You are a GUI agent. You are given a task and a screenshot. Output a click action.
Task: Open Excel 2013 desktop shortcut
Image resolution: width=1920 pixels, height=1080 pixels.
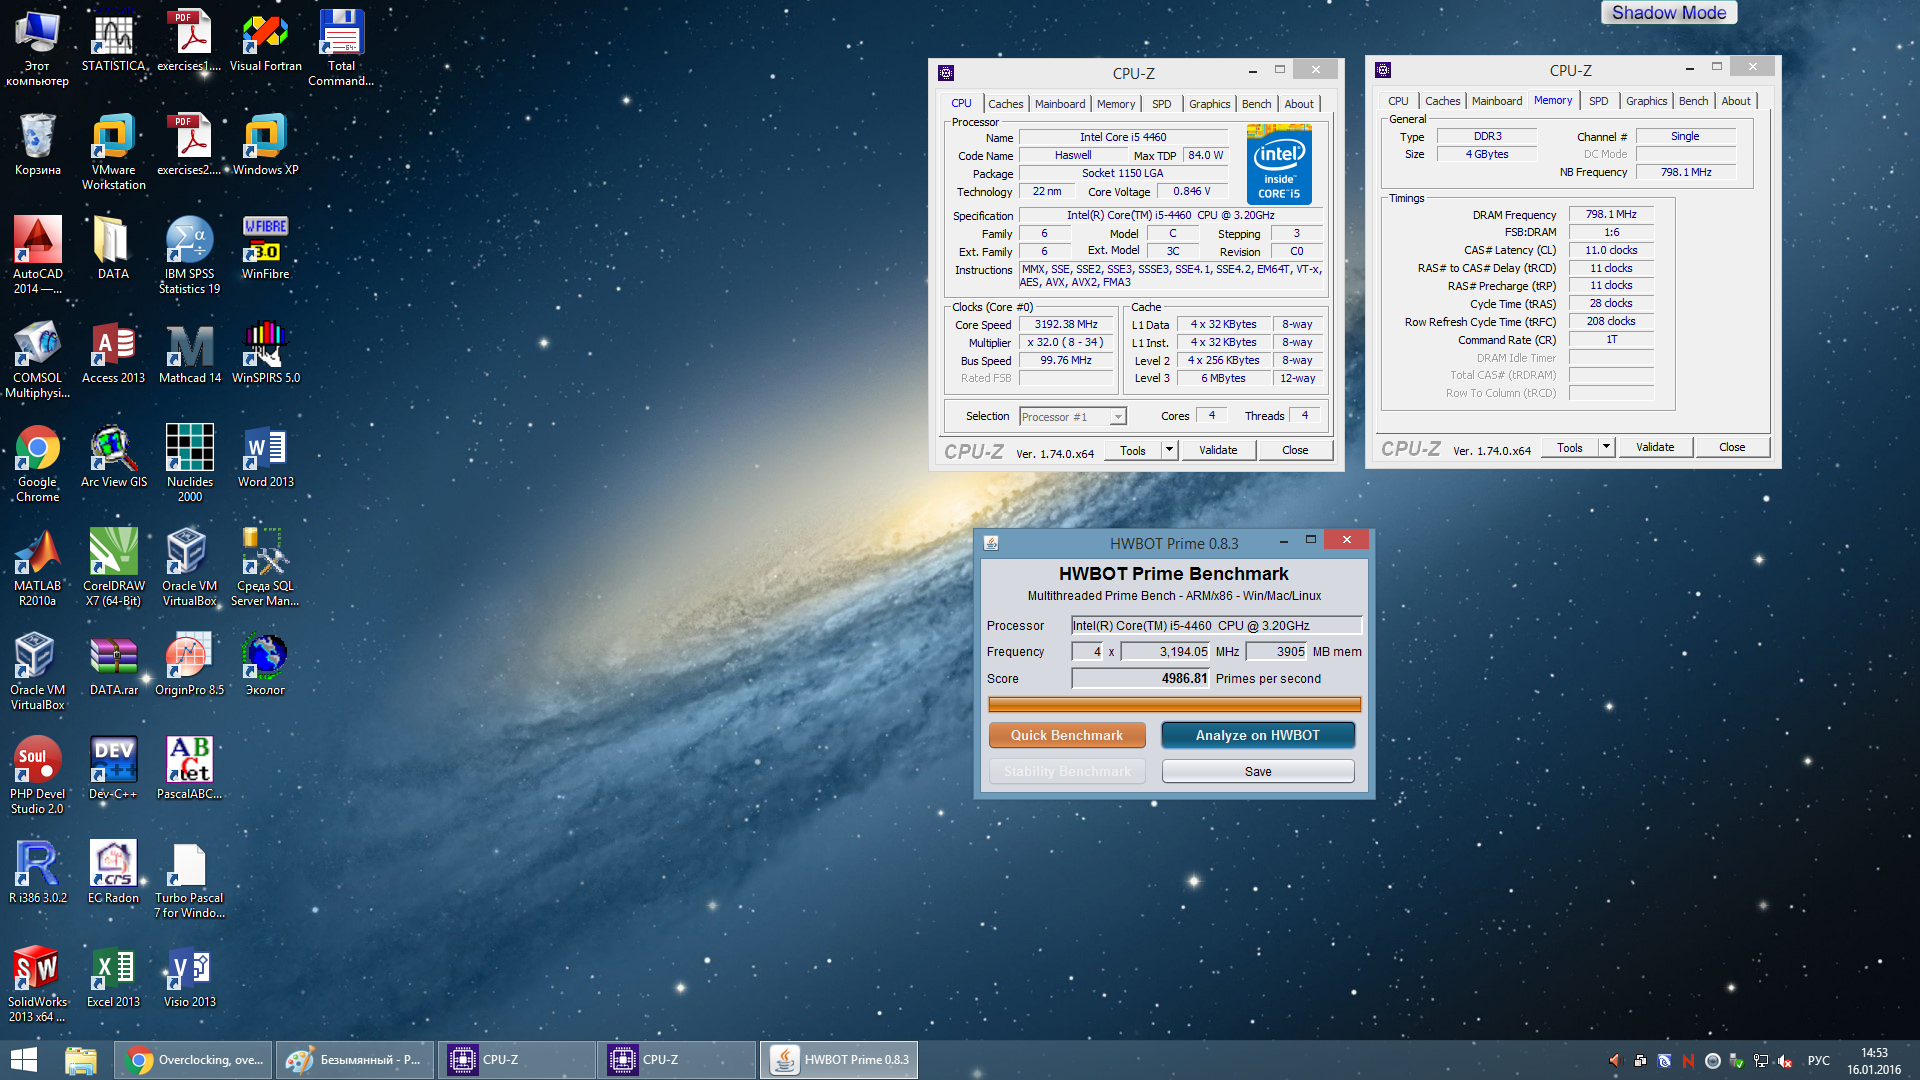(x=113, y=976)
